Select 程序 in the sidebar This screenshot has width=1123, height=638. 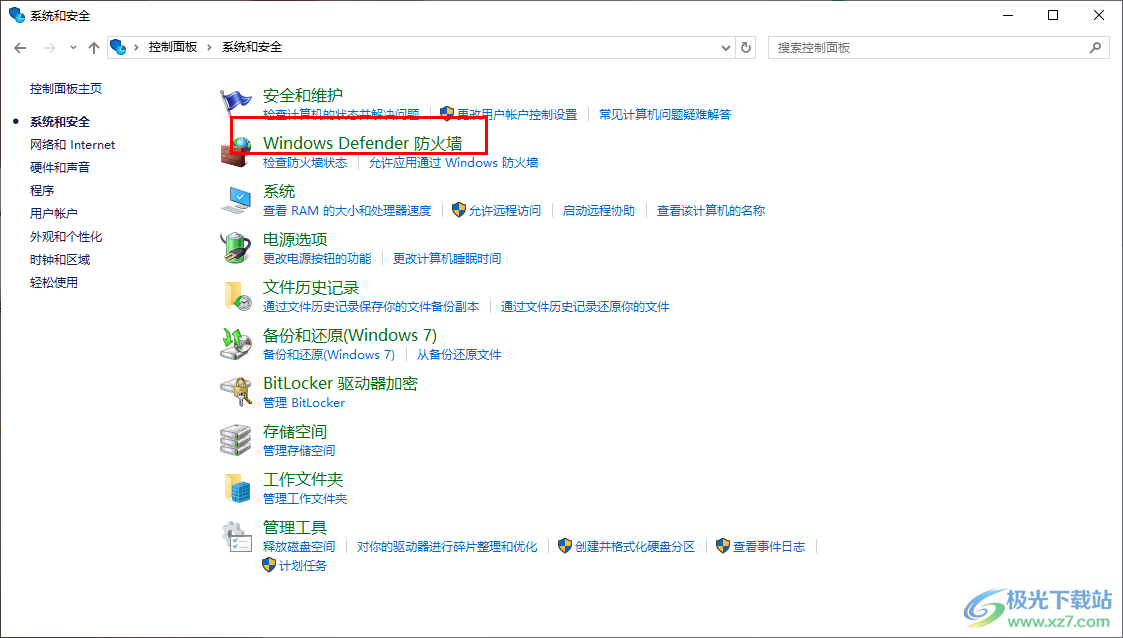point(42,190)
